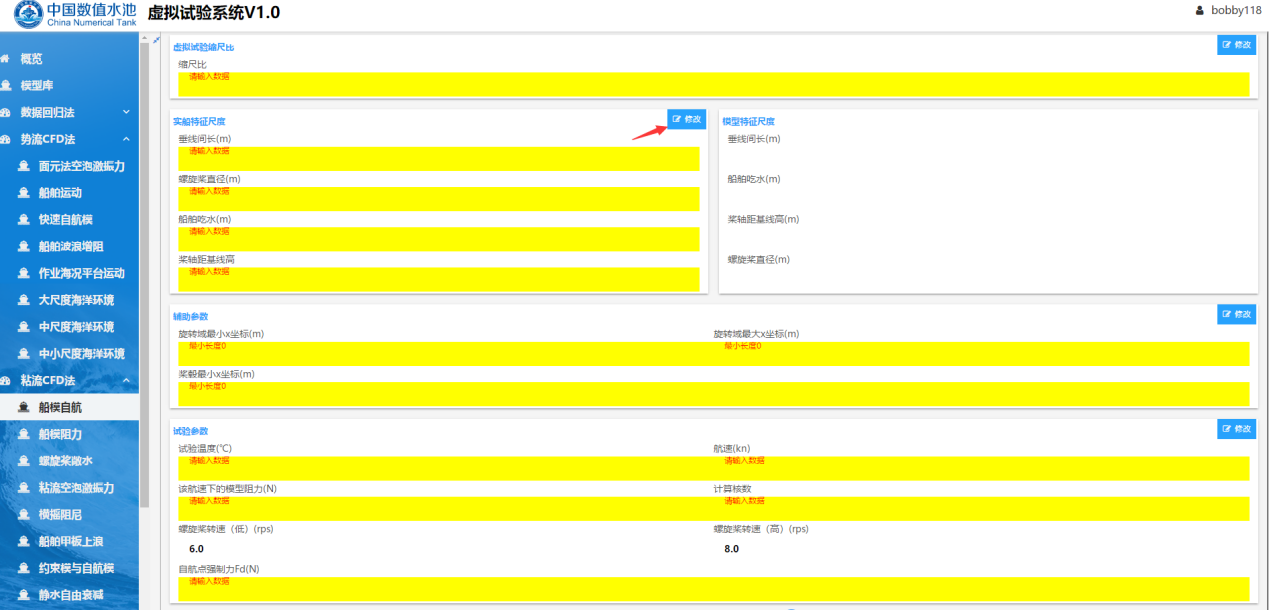Image resolution: width=1269 pixels, height=610 pixels.
Task: Click 修改 button for 试验参数
Action: 1236,429
